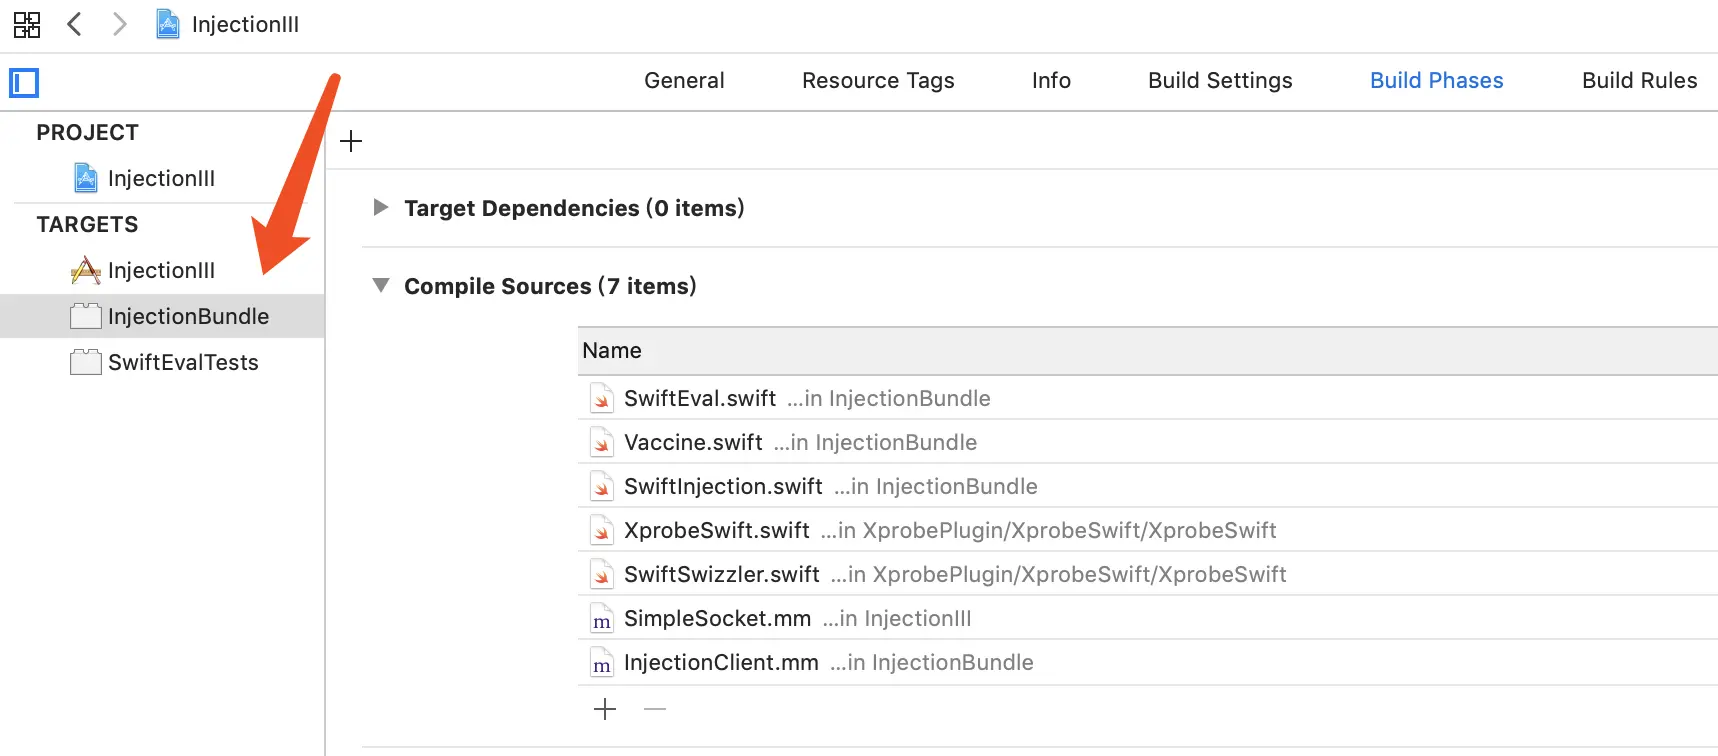This screenshot has height=756, width=1718.
Task: Go forward with the right chevron
Action: 120,24
